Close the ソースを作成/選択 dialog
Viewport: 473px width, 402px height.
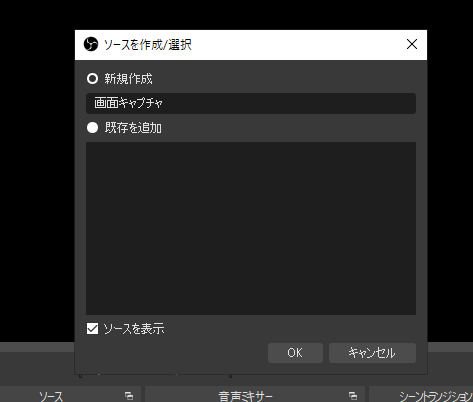click(412, 44)
